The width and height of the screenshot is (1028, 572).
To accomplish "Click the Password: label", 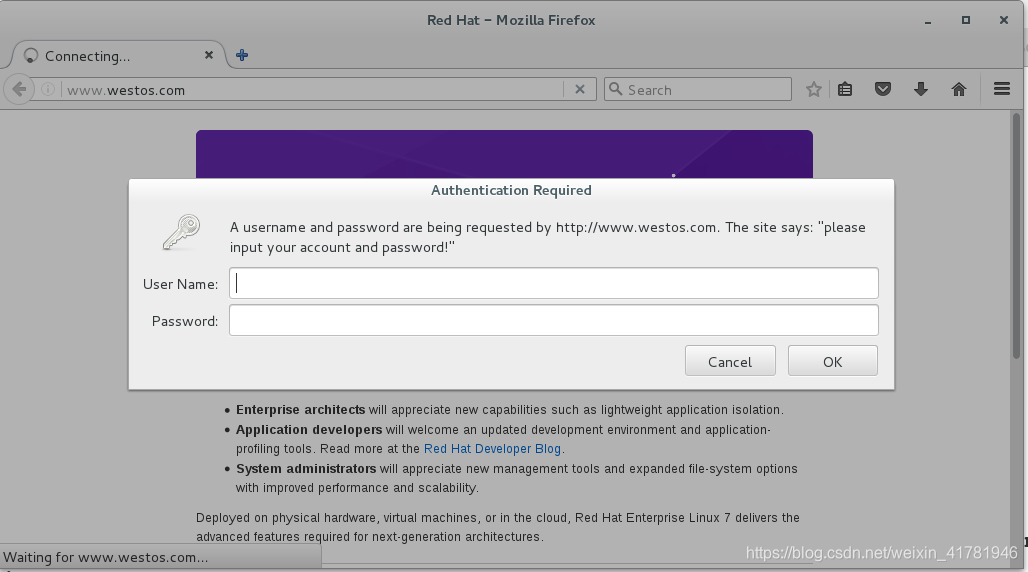I will pos(185,321).
